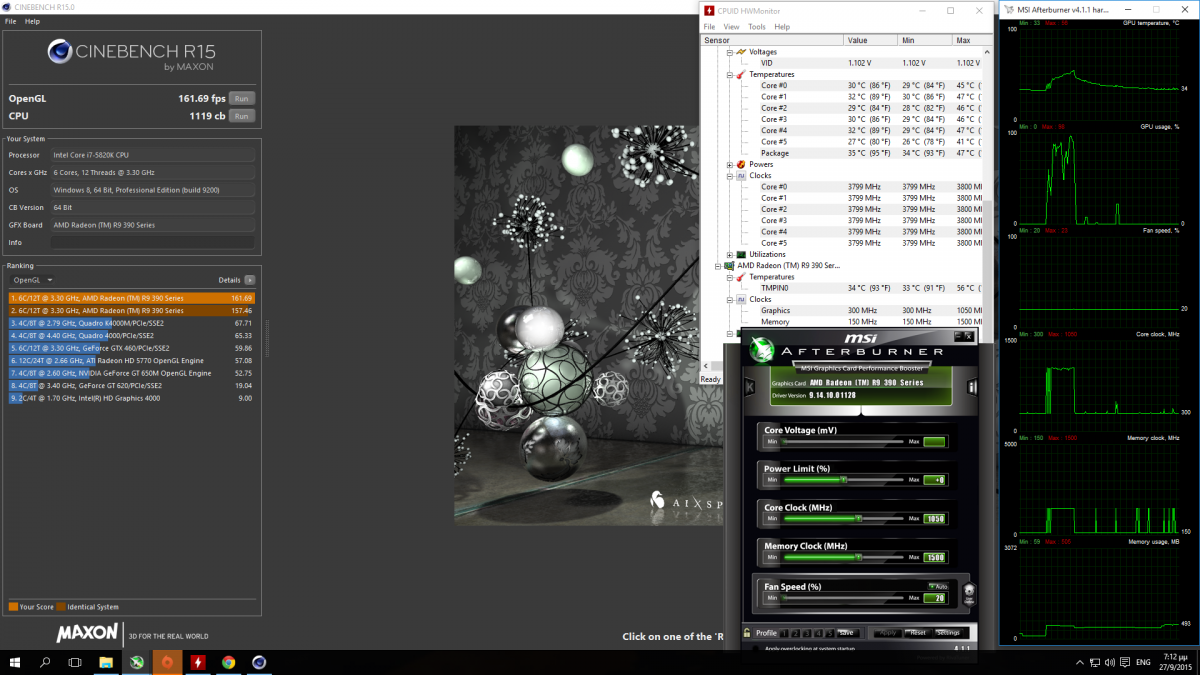Click the User Define fan button
Viewport: 1200px width, 675px height.
969,595
